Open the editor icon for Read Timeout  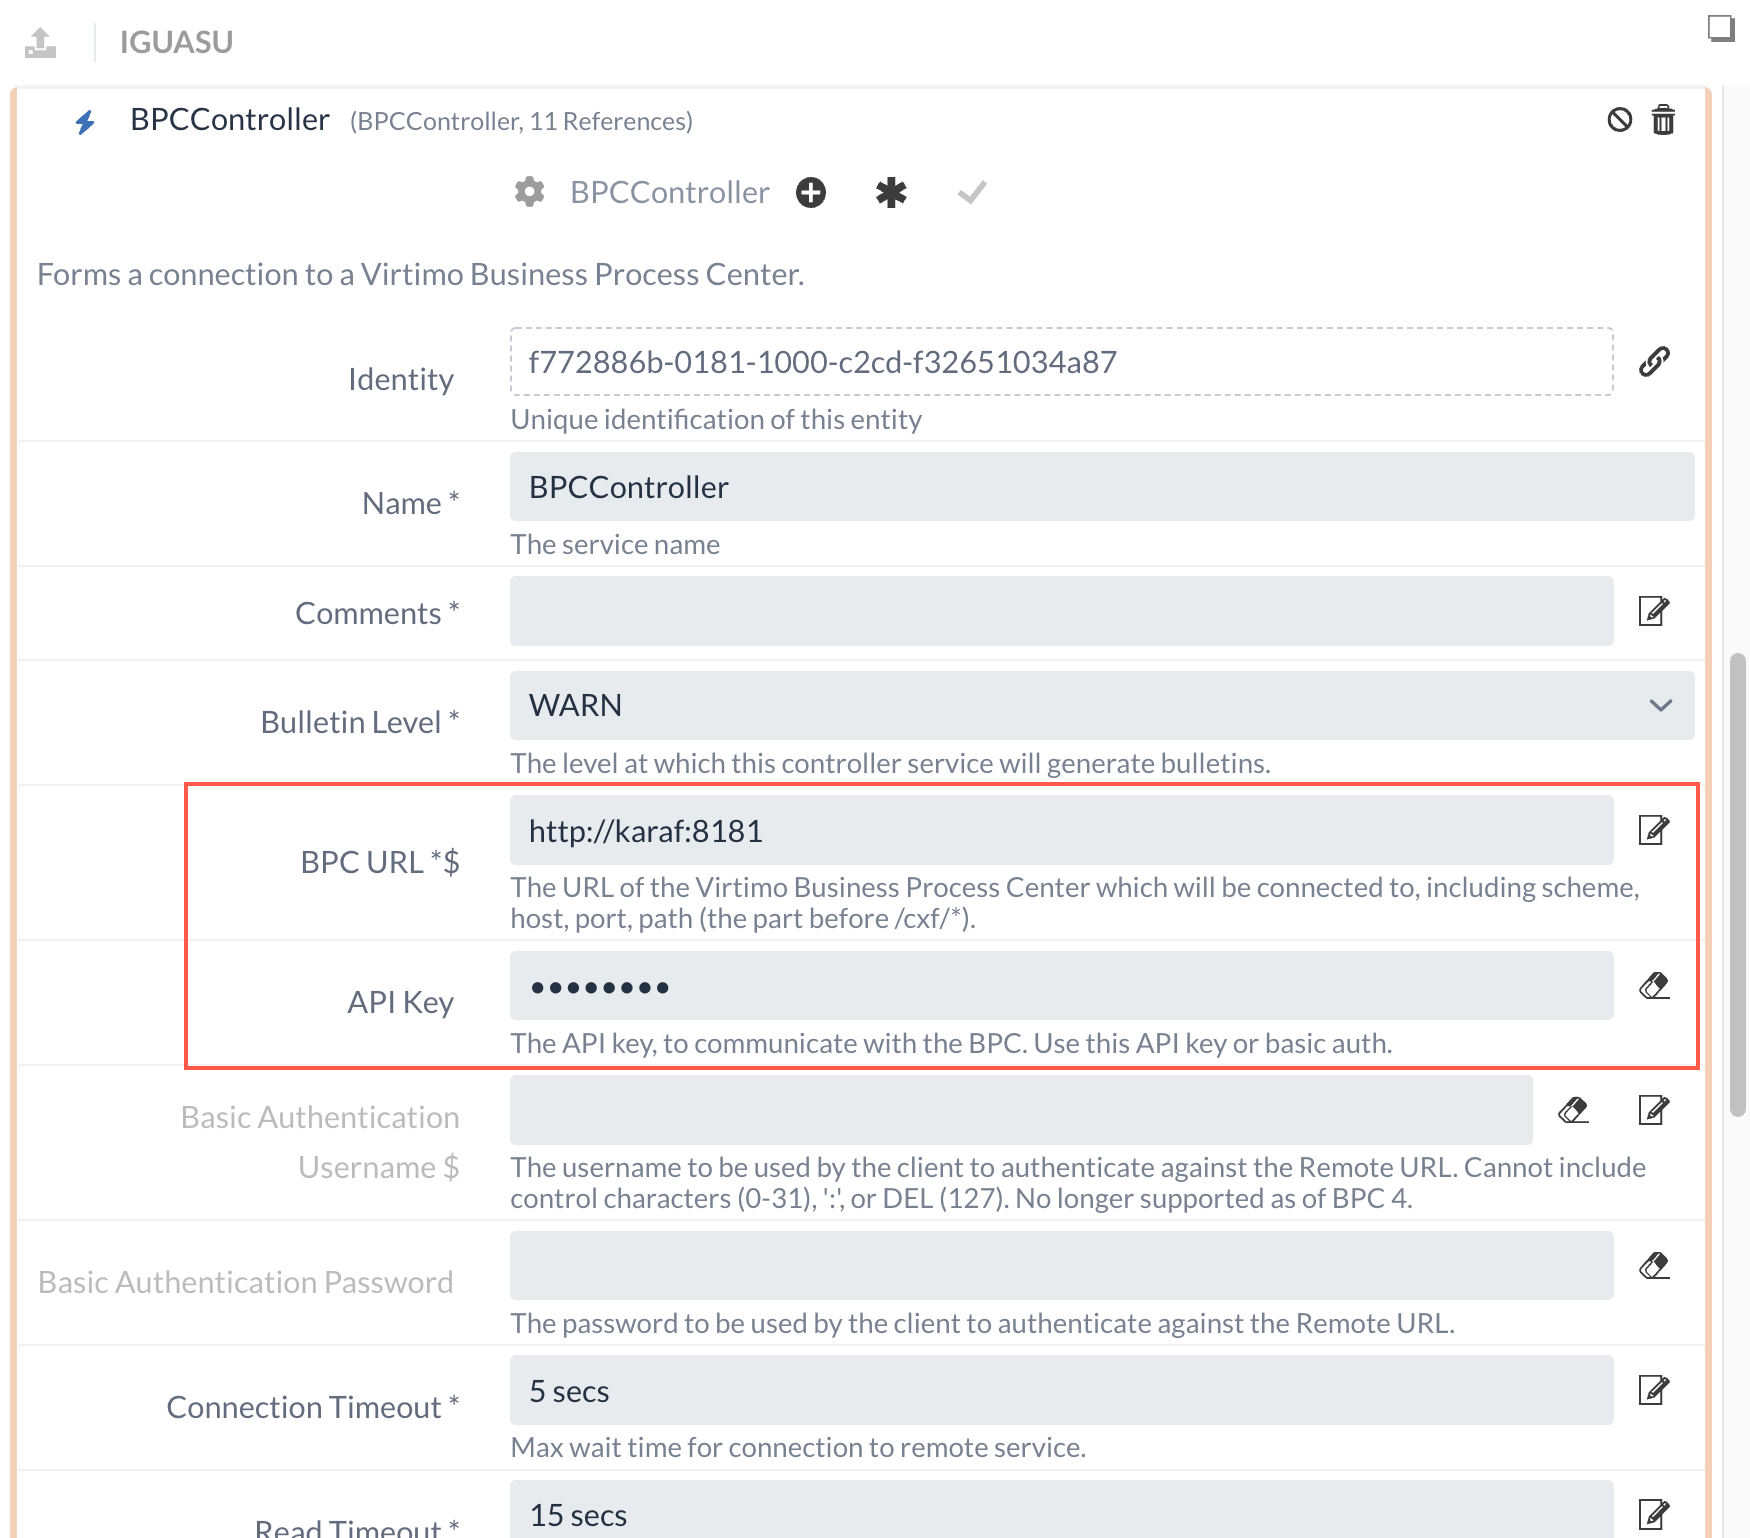tap(1654, 1514)
